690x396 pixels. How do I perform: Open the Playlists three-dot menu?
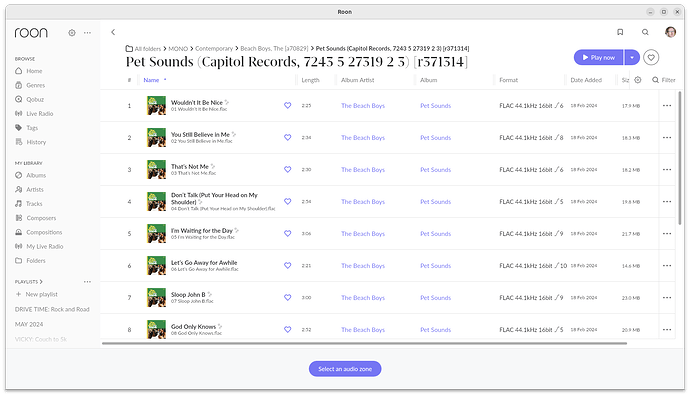[x=88, y=282]
